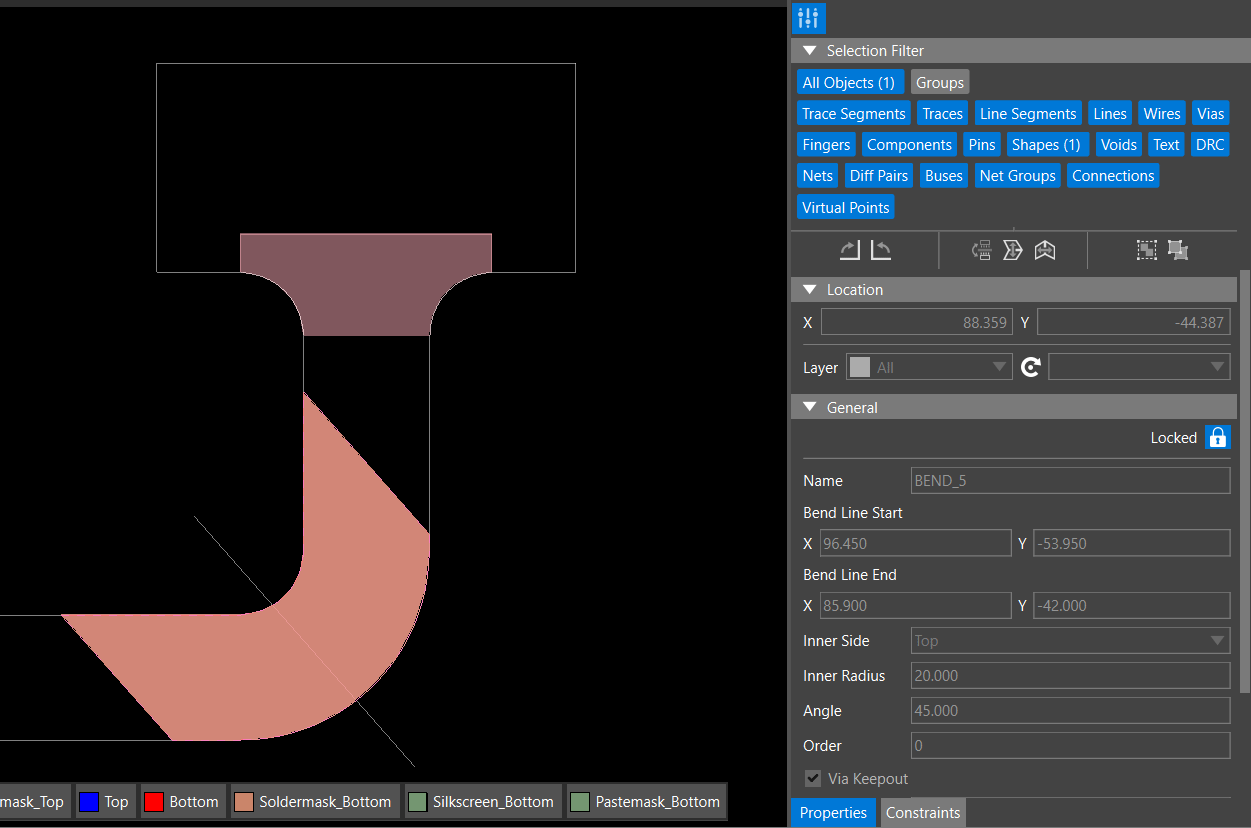Click the rotate counterclockwise icon
Screen dimensions: 1251x828
881,250
